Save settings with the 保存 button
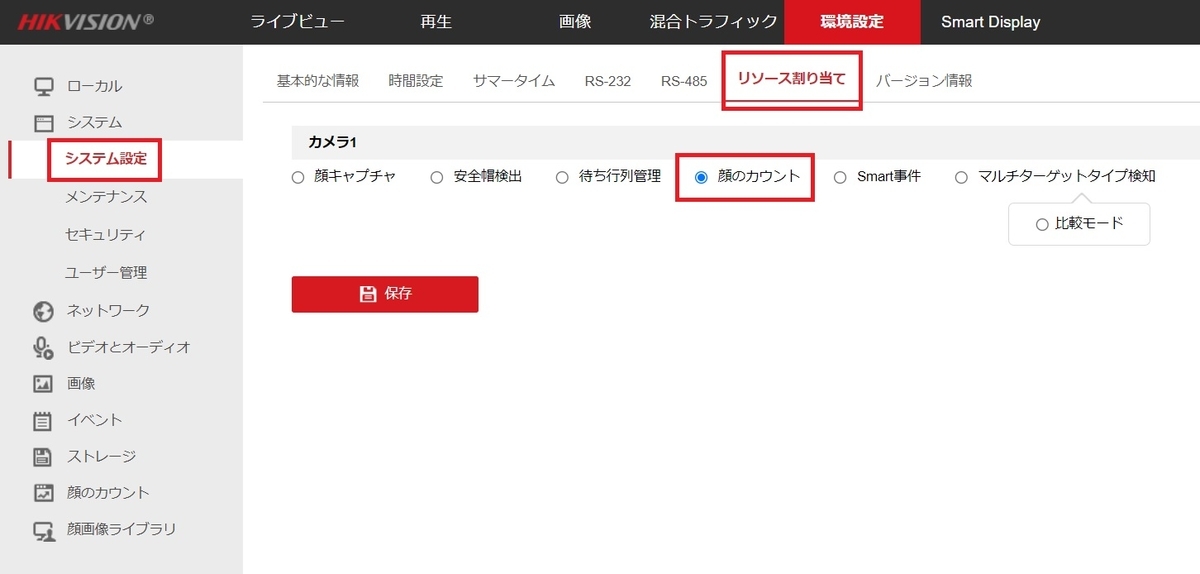1200x574 pixels. coord(385,294)
